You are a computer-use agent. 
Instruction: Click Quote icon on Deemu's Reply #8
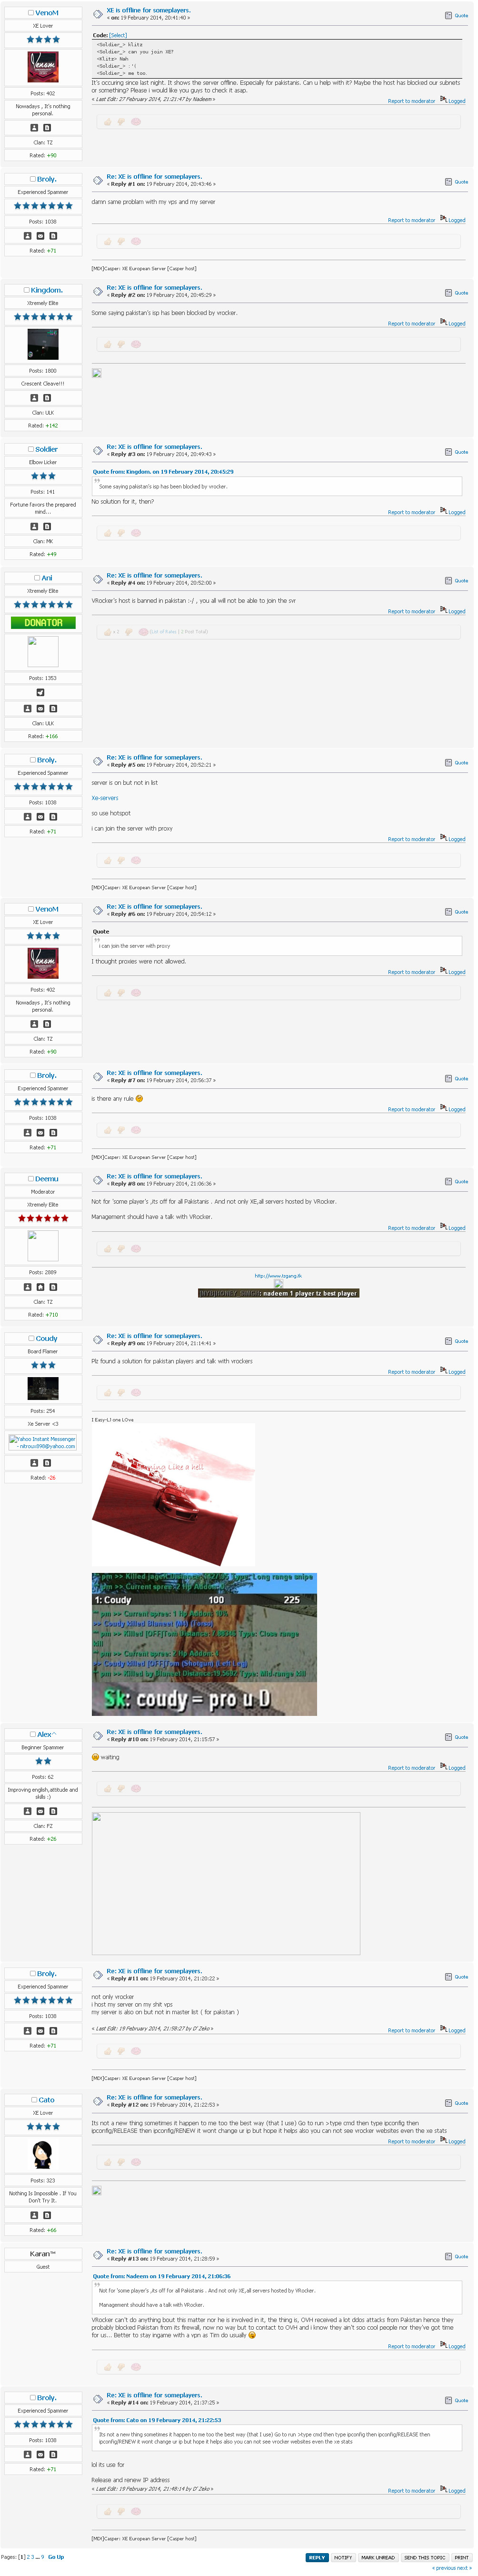(x=447, y=1181)
